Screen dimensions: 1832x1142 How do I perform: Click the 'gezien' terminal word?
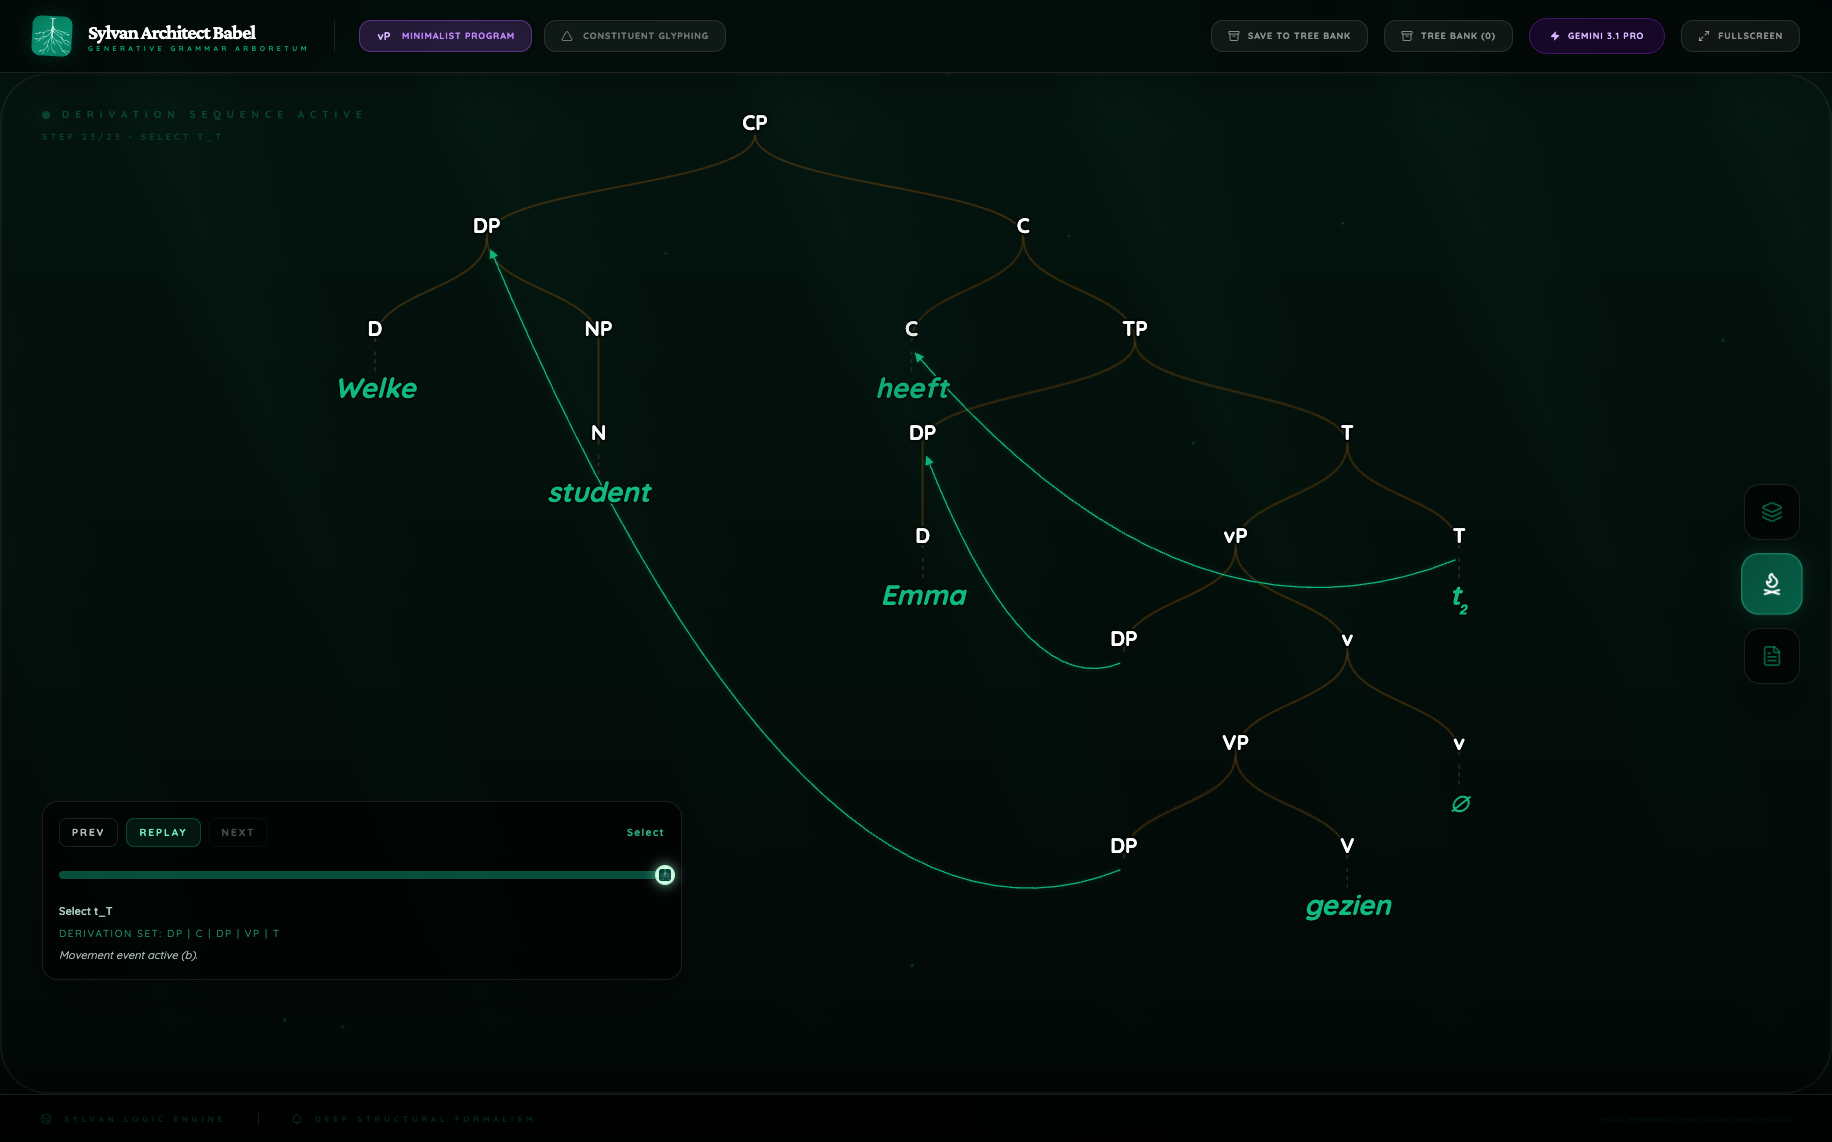pyautogui.click(x=1348, y=906)
